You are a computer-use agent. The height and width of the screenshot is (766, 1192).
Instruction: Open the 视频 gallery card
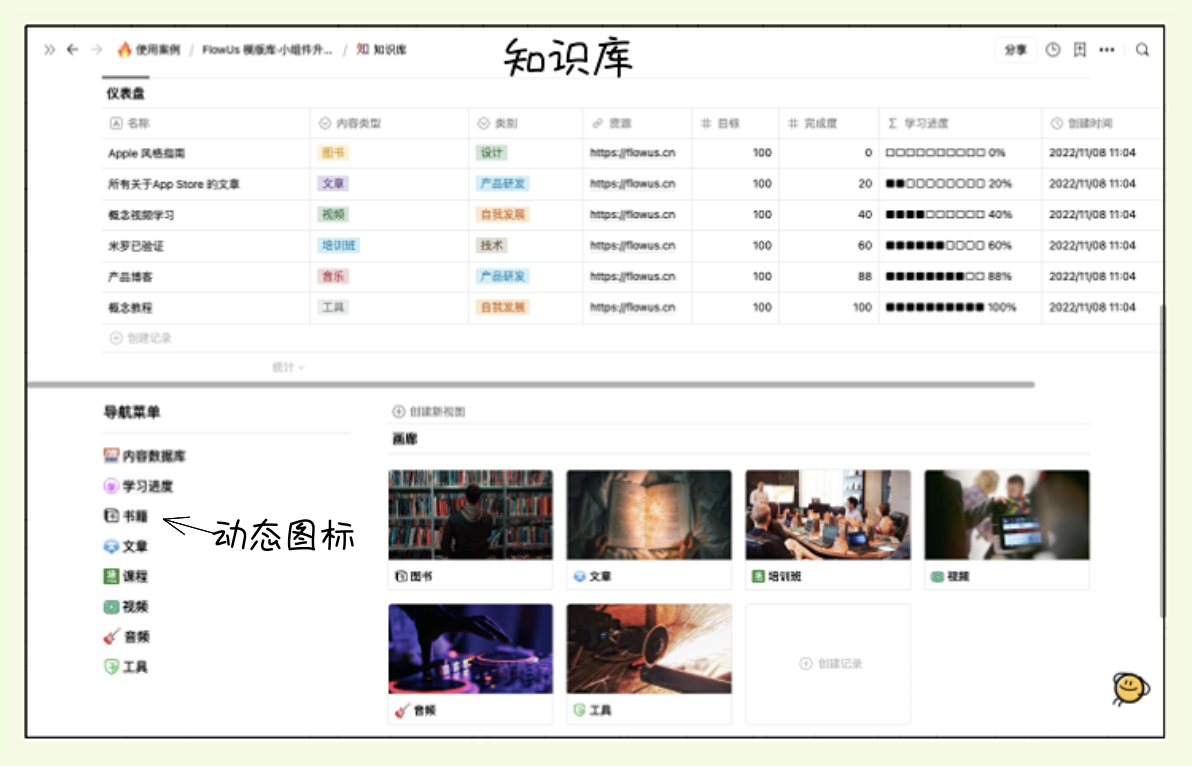[x=1007, y=529]
